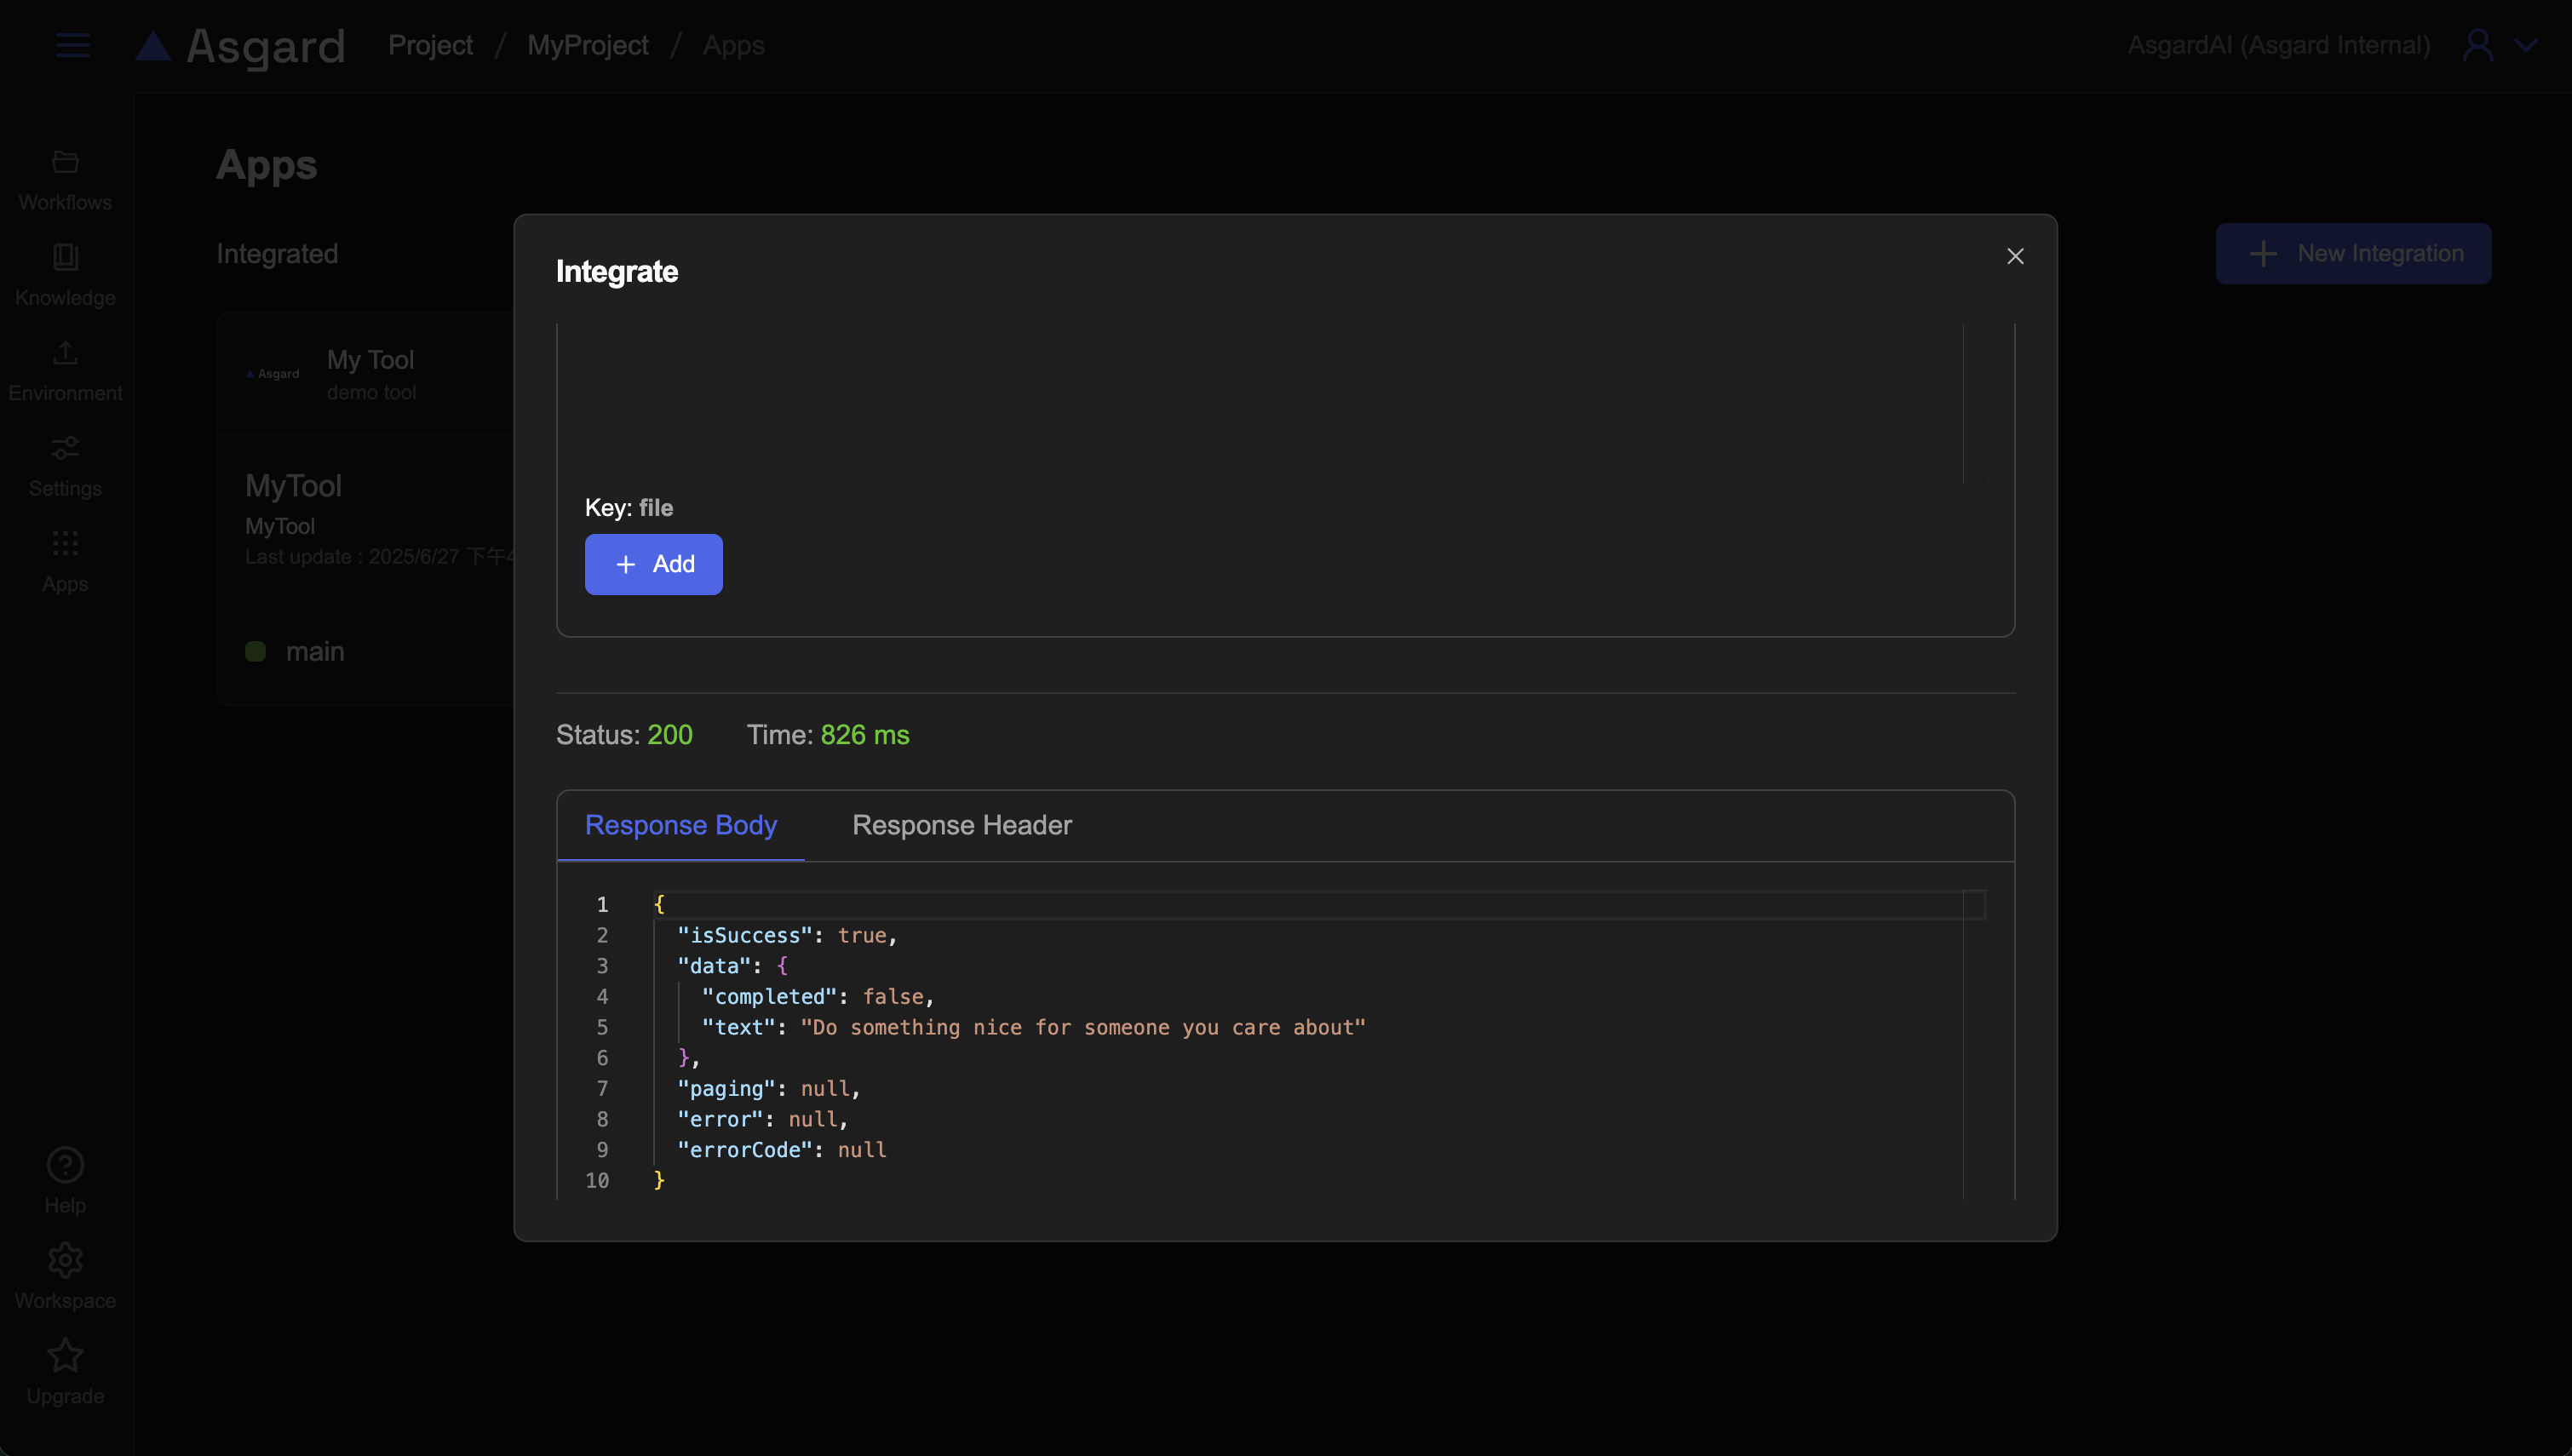Select the Response Body tab
The image size is (2572, 1456).
point(680,825)
